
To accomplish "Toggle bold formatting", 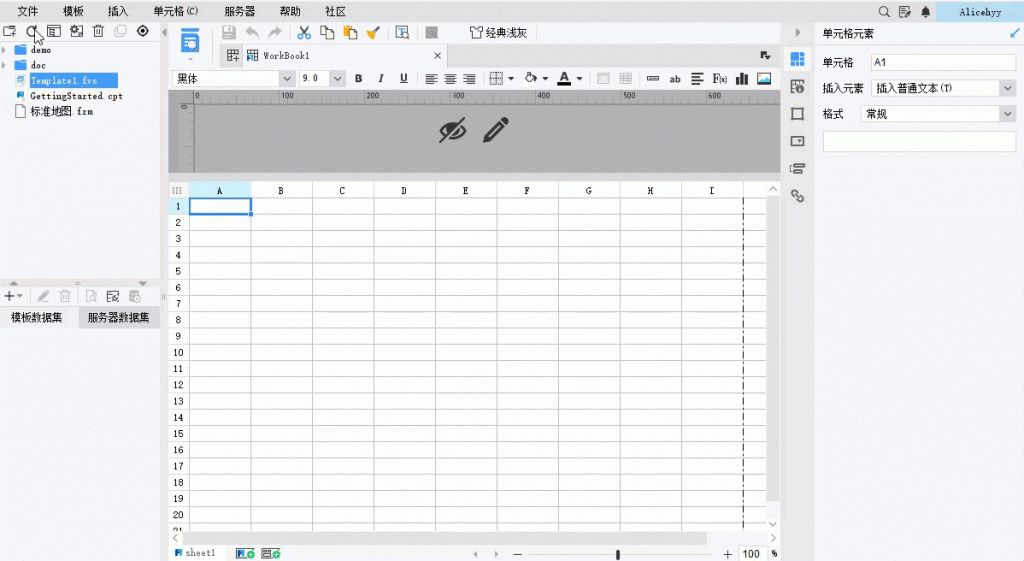I will (x=359, y=79).
